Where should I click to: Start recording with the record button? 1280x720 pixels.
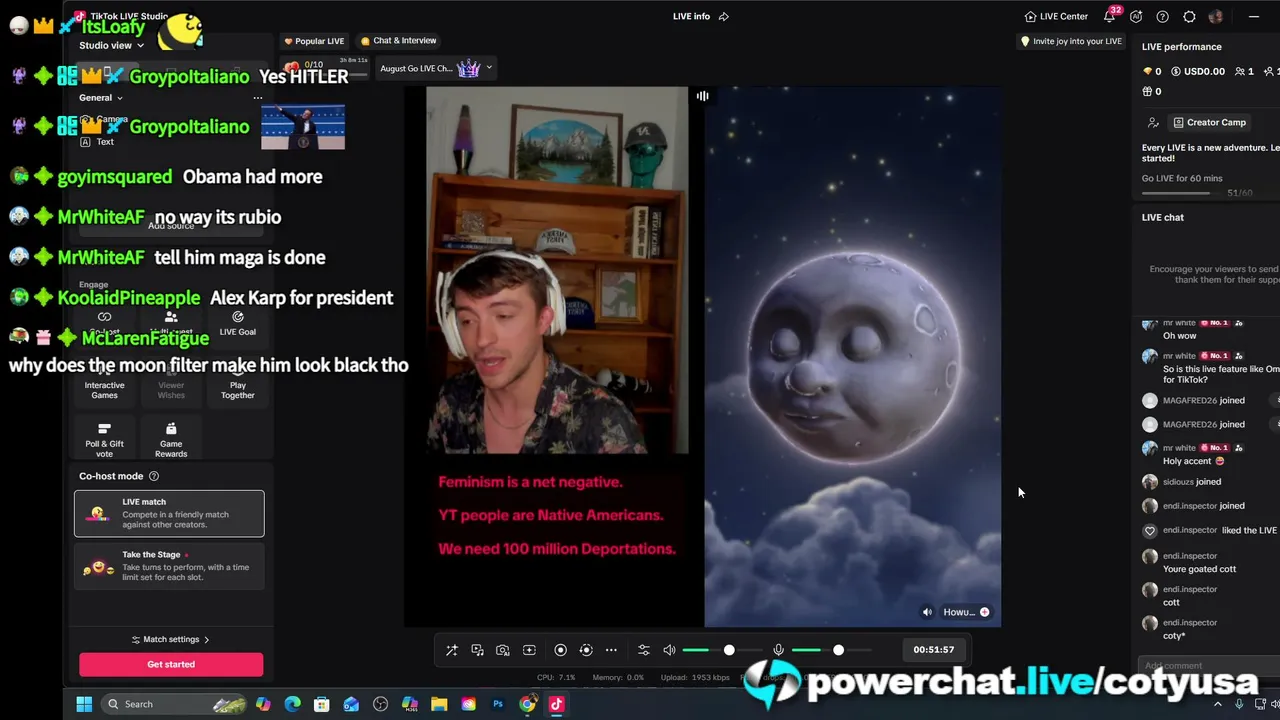click(x=560, y=650)
